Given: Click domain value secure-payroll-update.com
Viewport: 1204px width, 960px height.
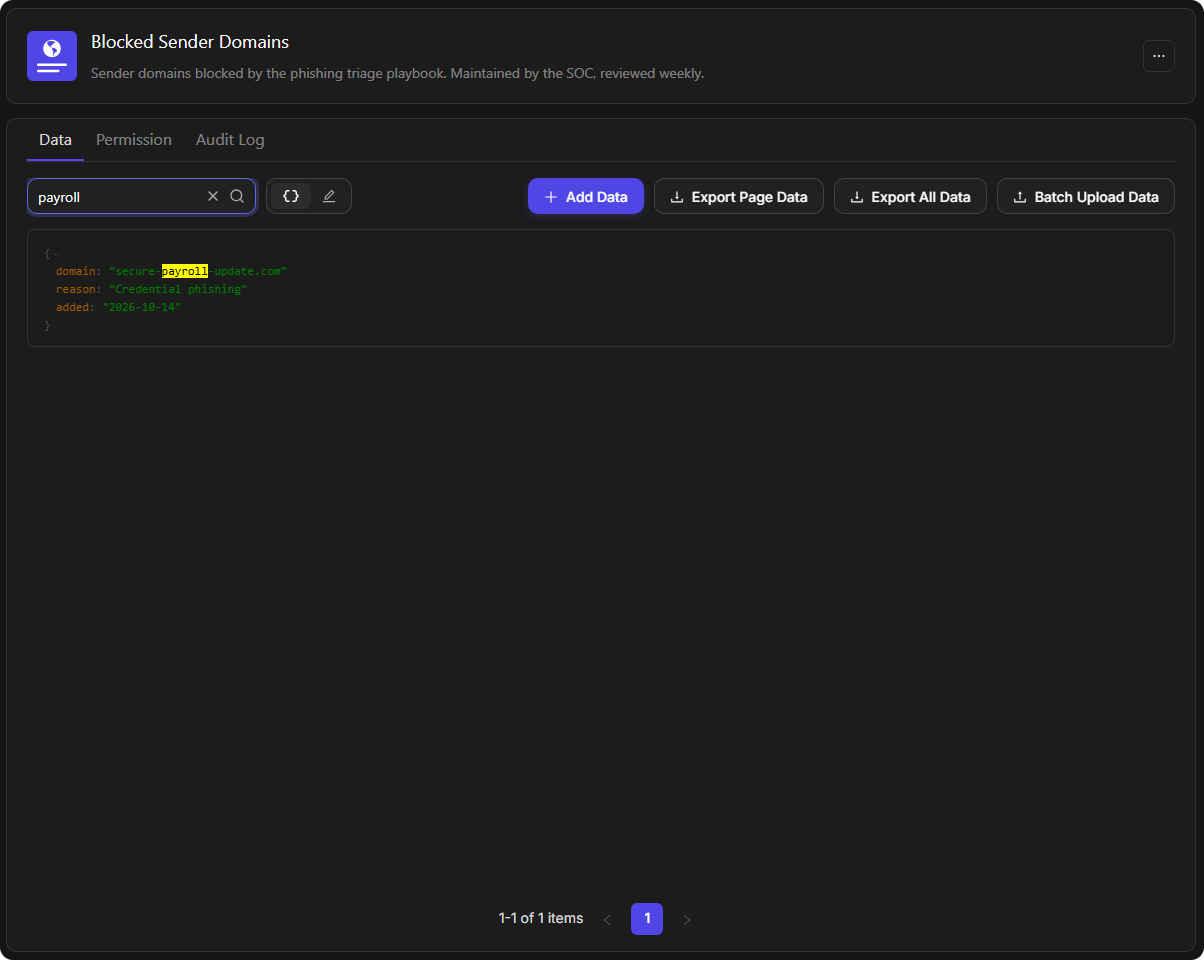Looking at the screenshot, I should tap(198, 271).
